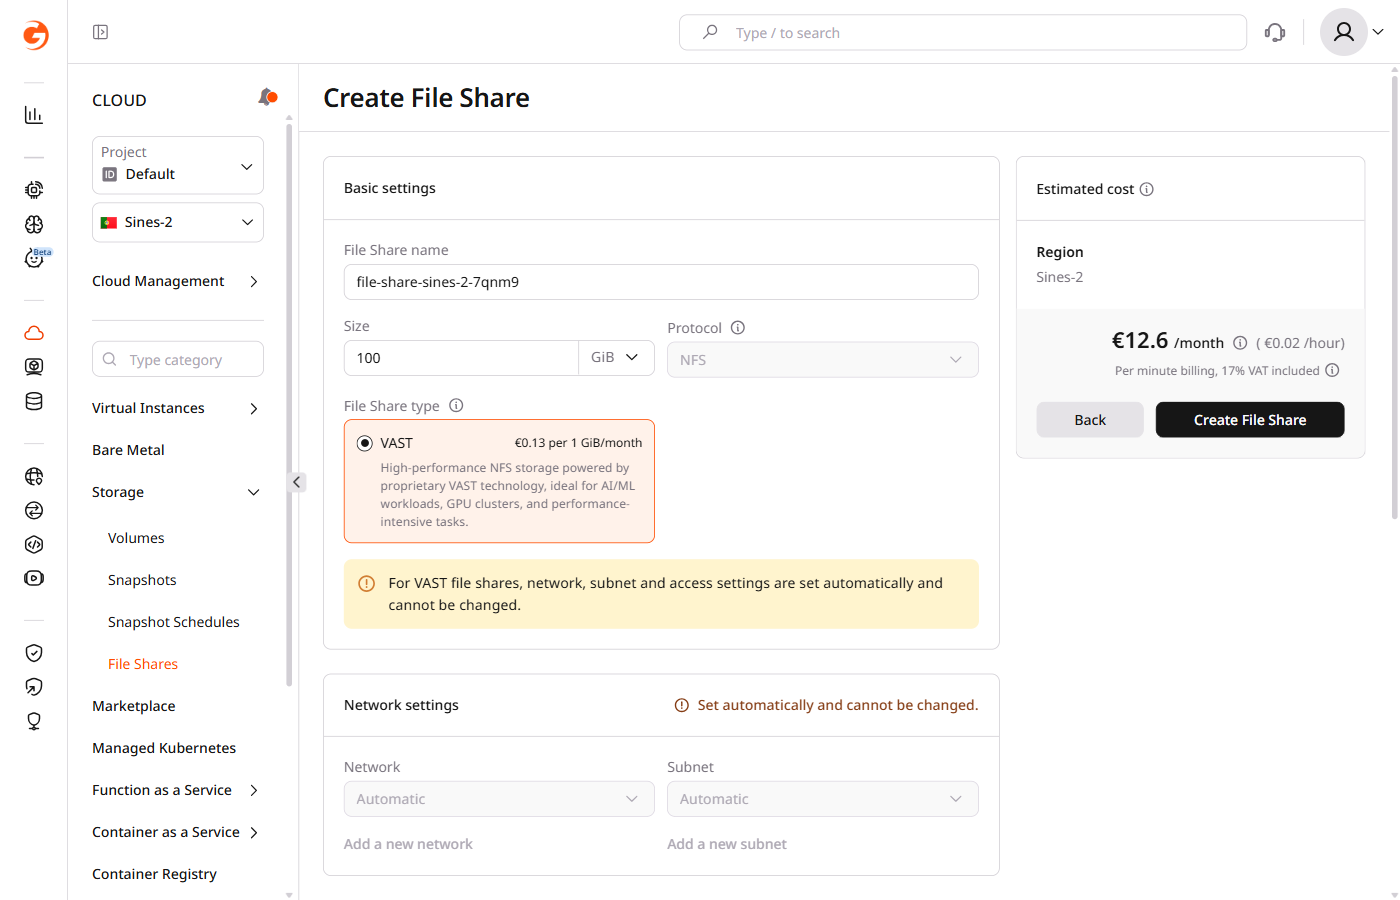Open the circular arrows sidebar icon
The image size is (1400, 900).
pos(34,510)
